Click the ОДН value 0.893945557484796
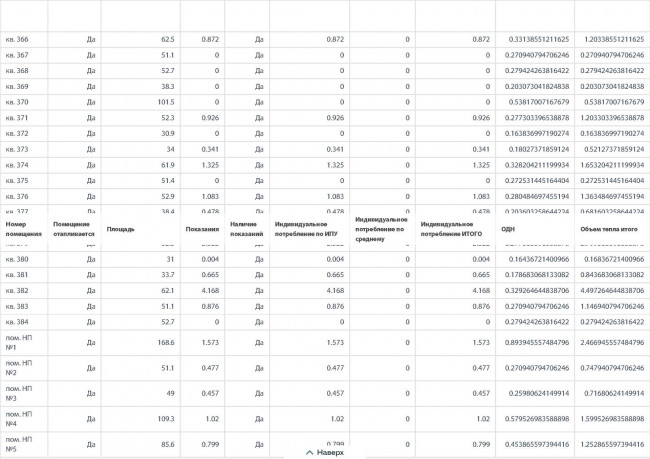650x459 pixels. [x=537, y=342]
